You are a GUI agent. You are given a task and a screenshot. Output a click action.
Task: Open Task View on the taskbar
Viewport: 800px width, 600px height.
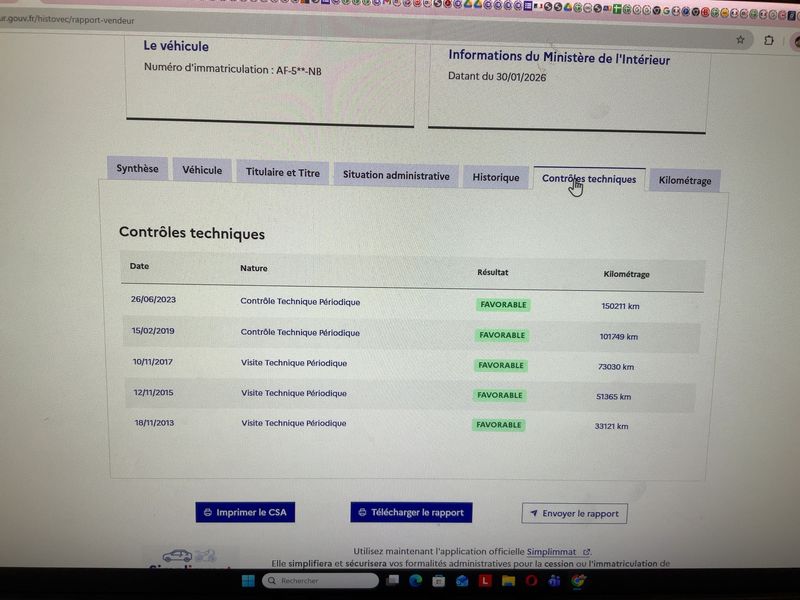(392, 581)
